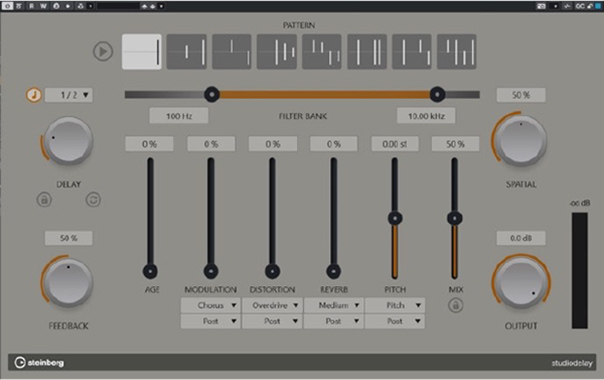Click the 100 Hz filter value field
Image resolution: width=604 pixels, height=380 pixels.
click(179, 116)
